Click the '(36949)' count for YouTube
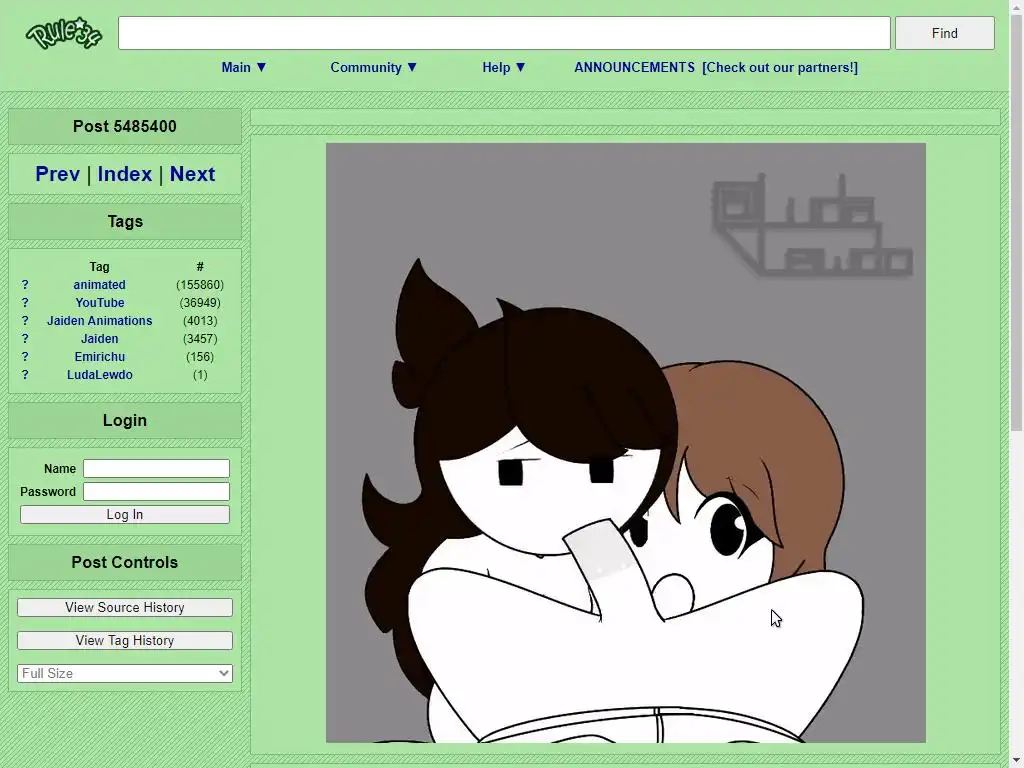The height and width of the screenshot is (768, 1024). (200, 302)
